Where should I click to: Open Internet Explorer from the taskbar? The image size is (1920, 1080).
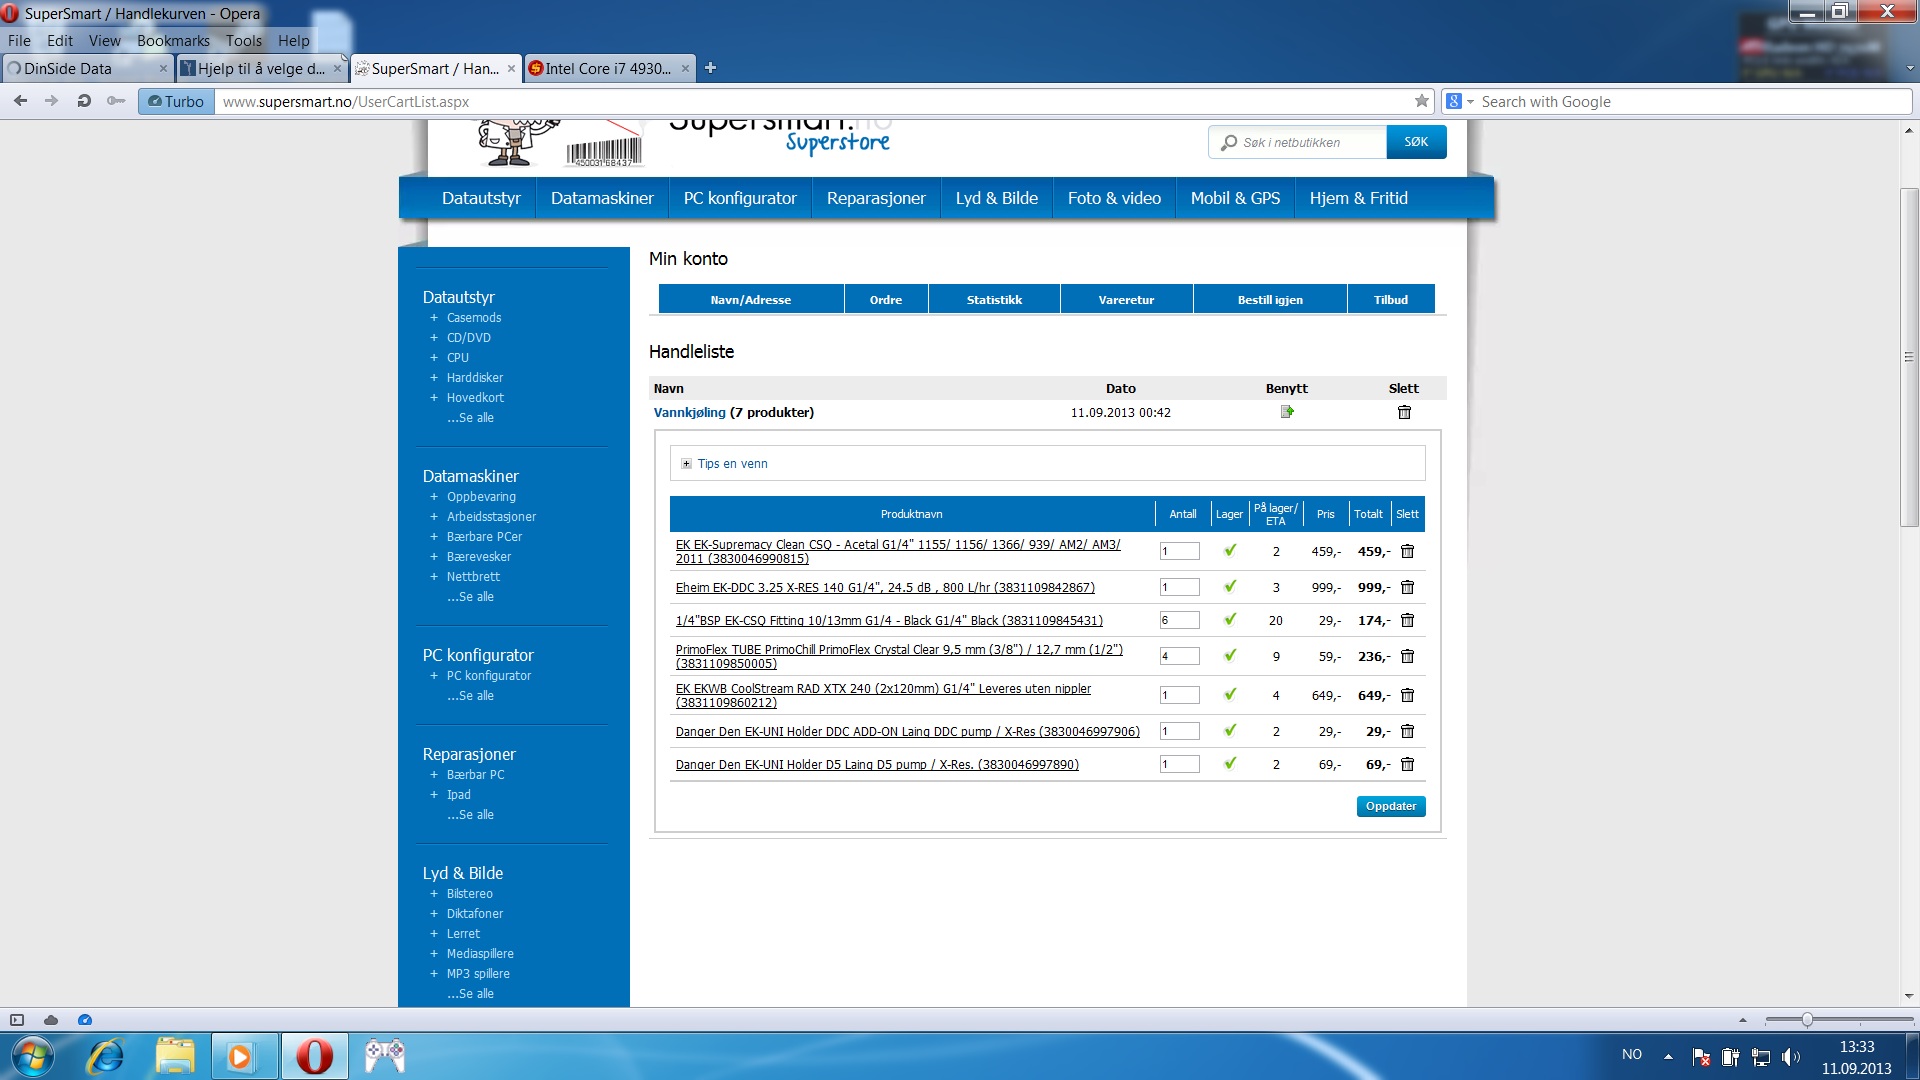(x=105, y=1056)
